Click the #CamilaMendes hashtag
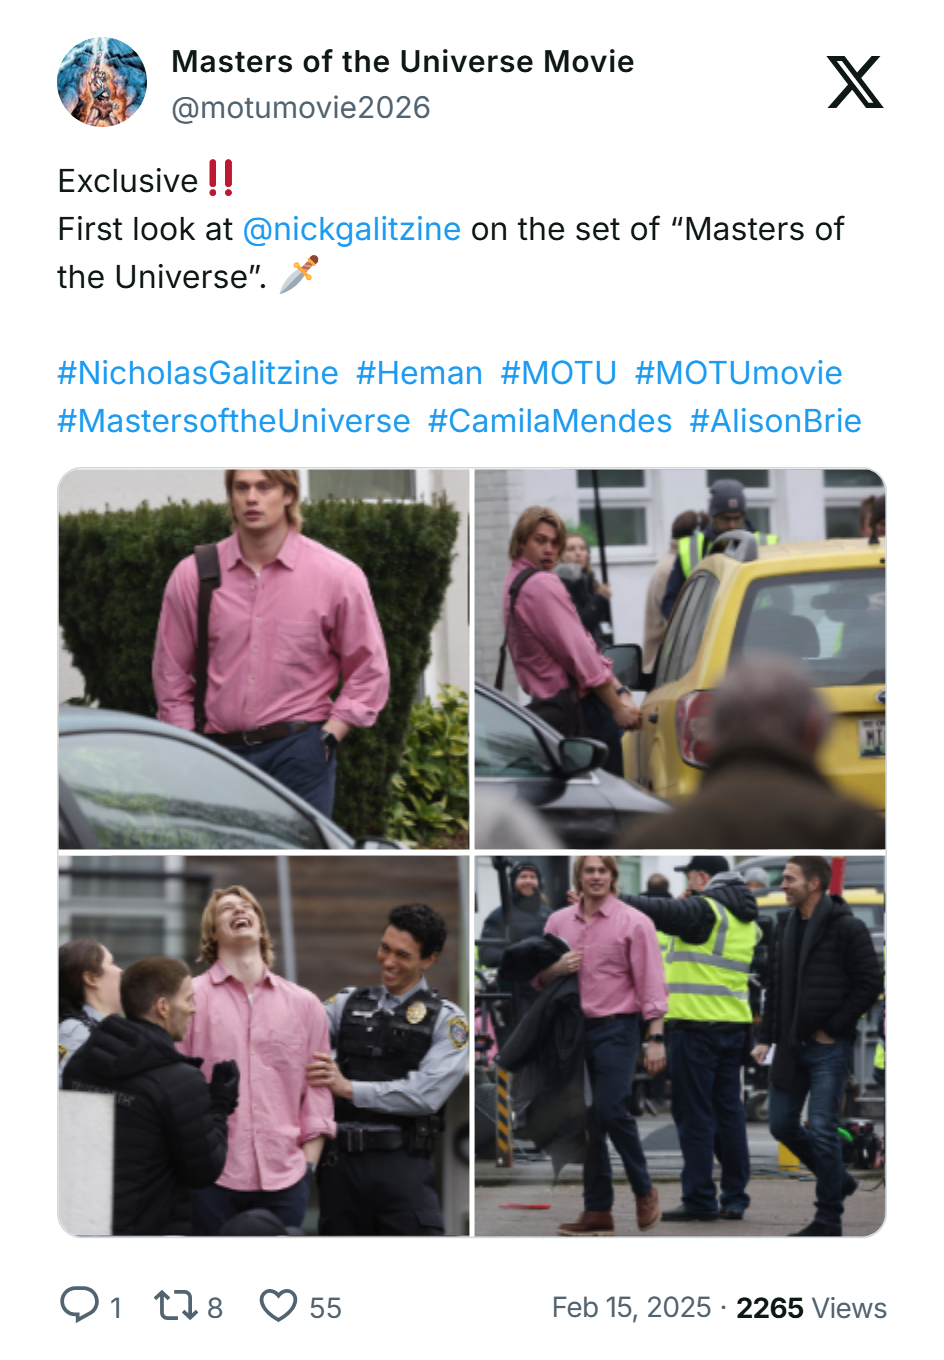The image size is (944, 1360). [550, 421]
